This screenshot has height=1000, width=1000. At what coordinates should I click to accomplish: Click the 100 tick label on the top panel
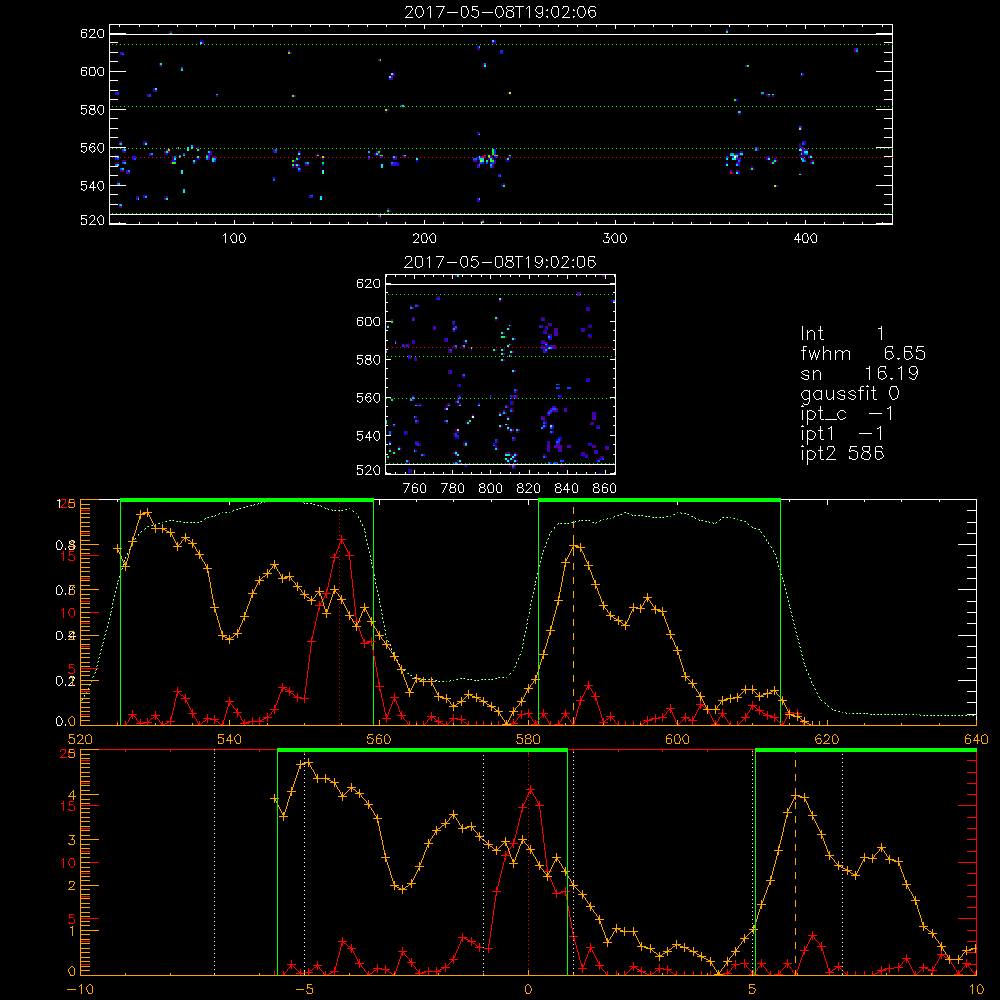click(234, 239)
